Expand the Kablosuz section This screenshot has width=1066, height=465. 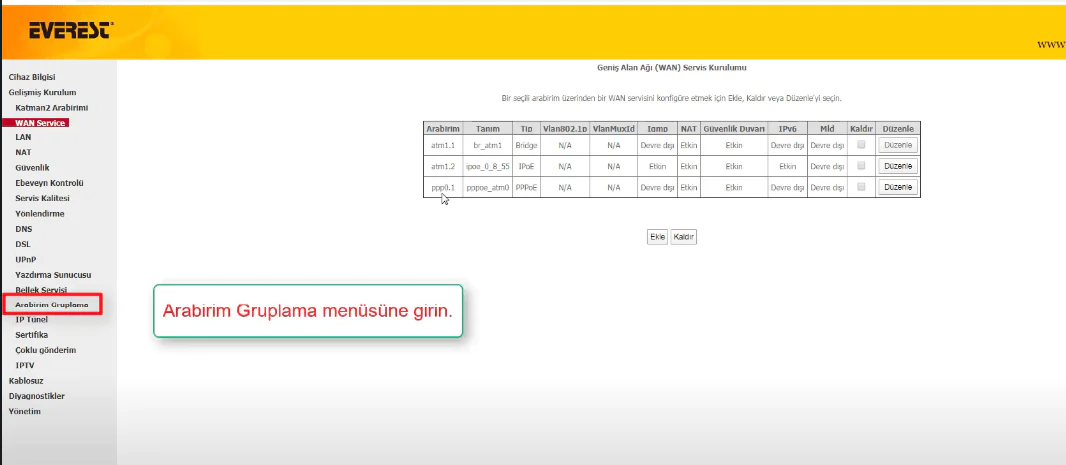(26, 380)
